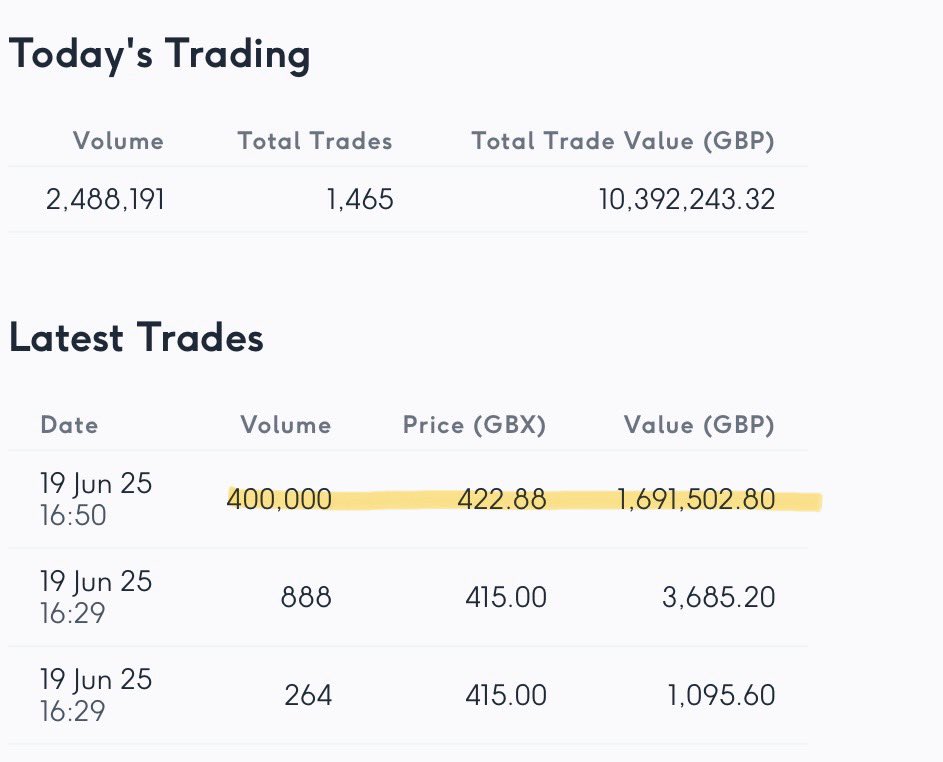Image resolution: width=943 pixels, height=762 pixels.
Task: Click the Total Trade Value (GBP) header
Action: point(623,141)
